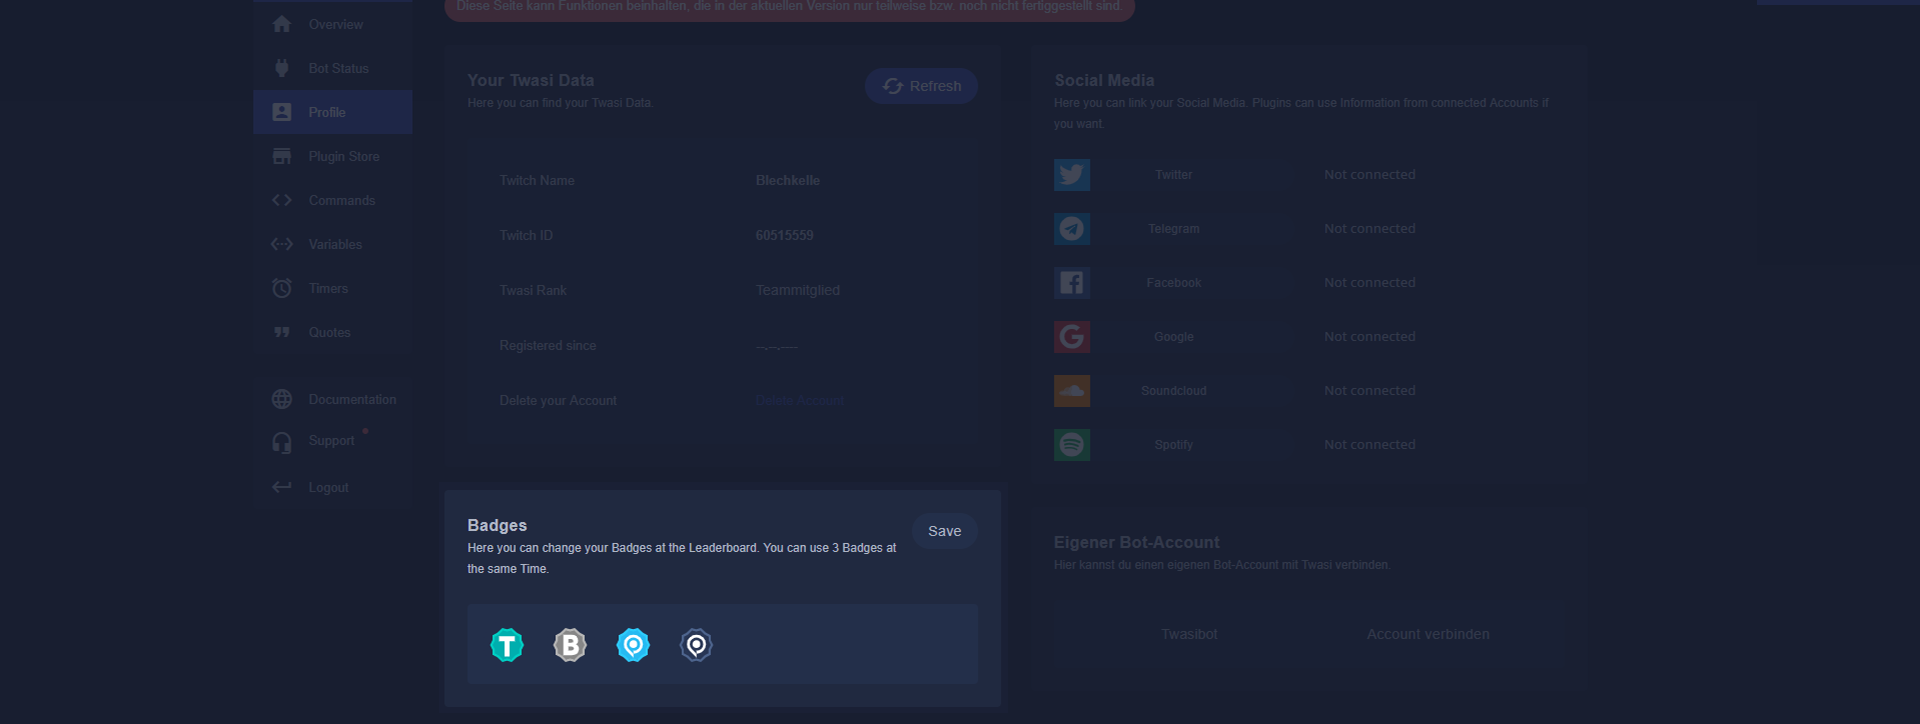Select the gray B badge
This screenshot has height=724, width=1920.
pos(570,645)
